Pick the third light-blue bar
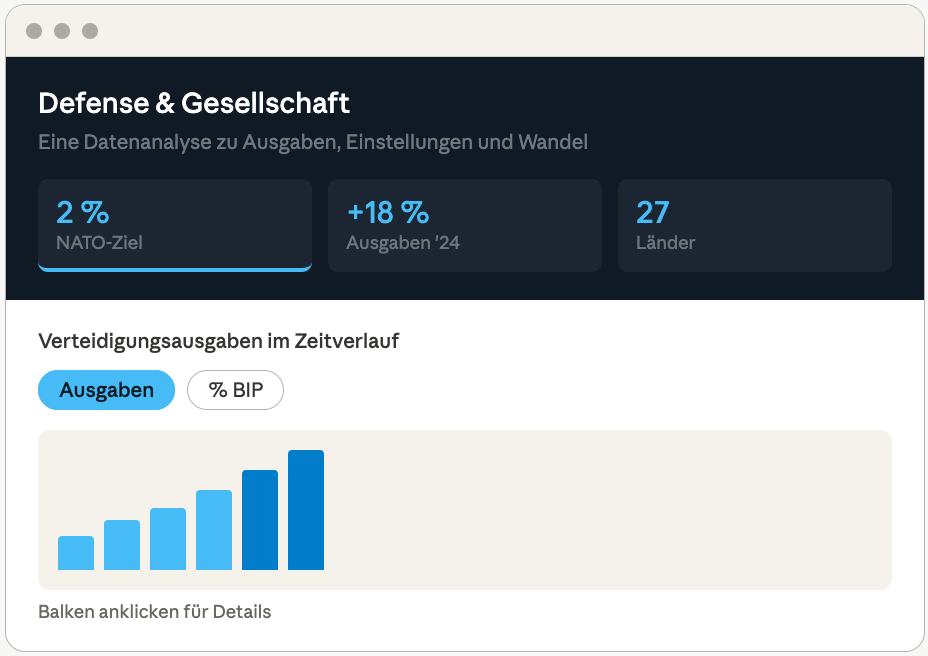The image size is (928, 656). [x=168, y=539]
